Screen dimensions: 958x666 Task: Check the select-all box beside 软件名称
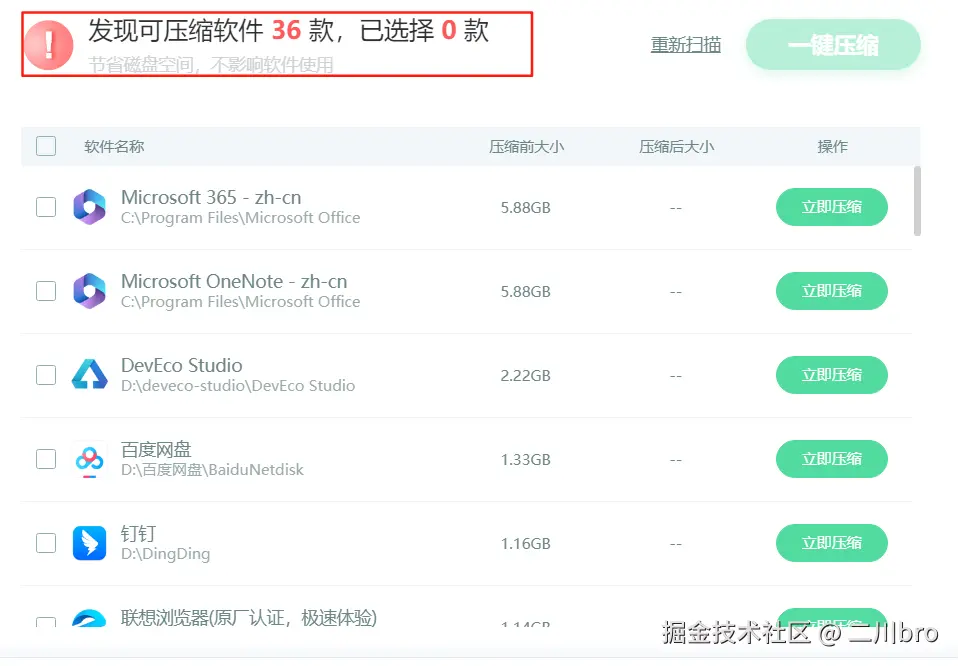click(46, 146)
